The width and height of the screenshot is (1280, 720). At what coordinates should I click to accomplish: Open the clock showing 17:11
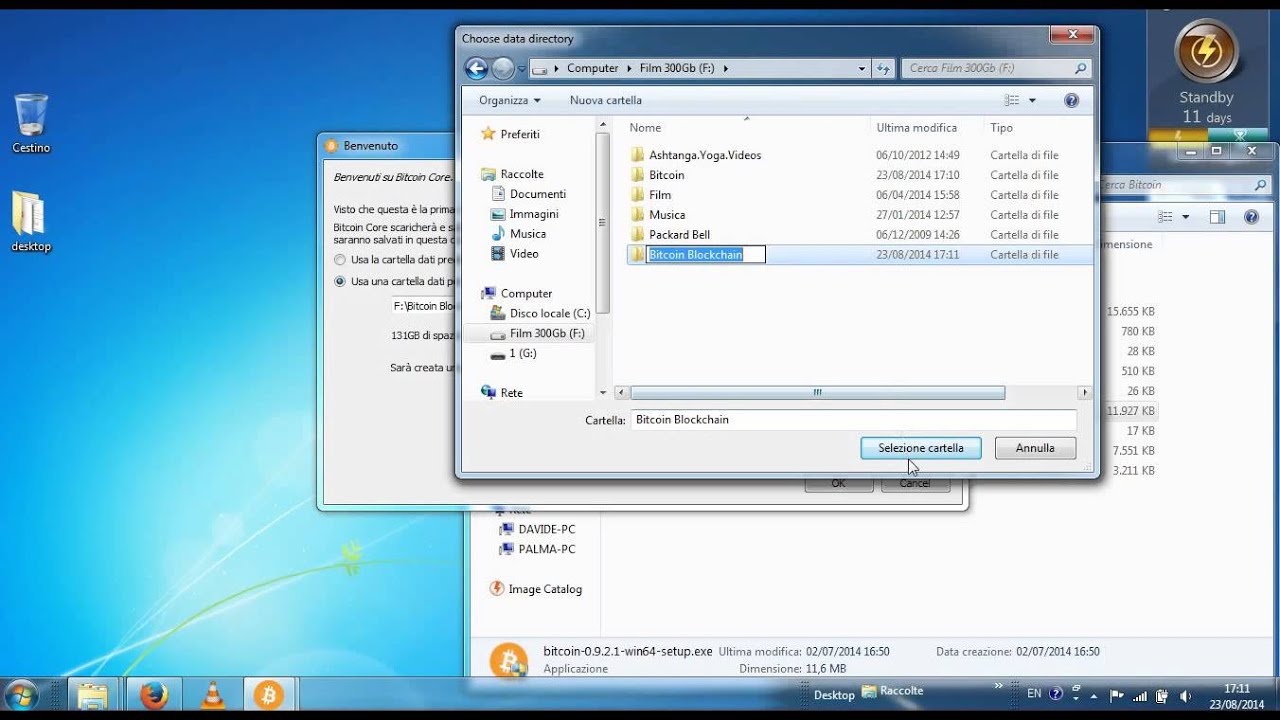point(1237,695)
